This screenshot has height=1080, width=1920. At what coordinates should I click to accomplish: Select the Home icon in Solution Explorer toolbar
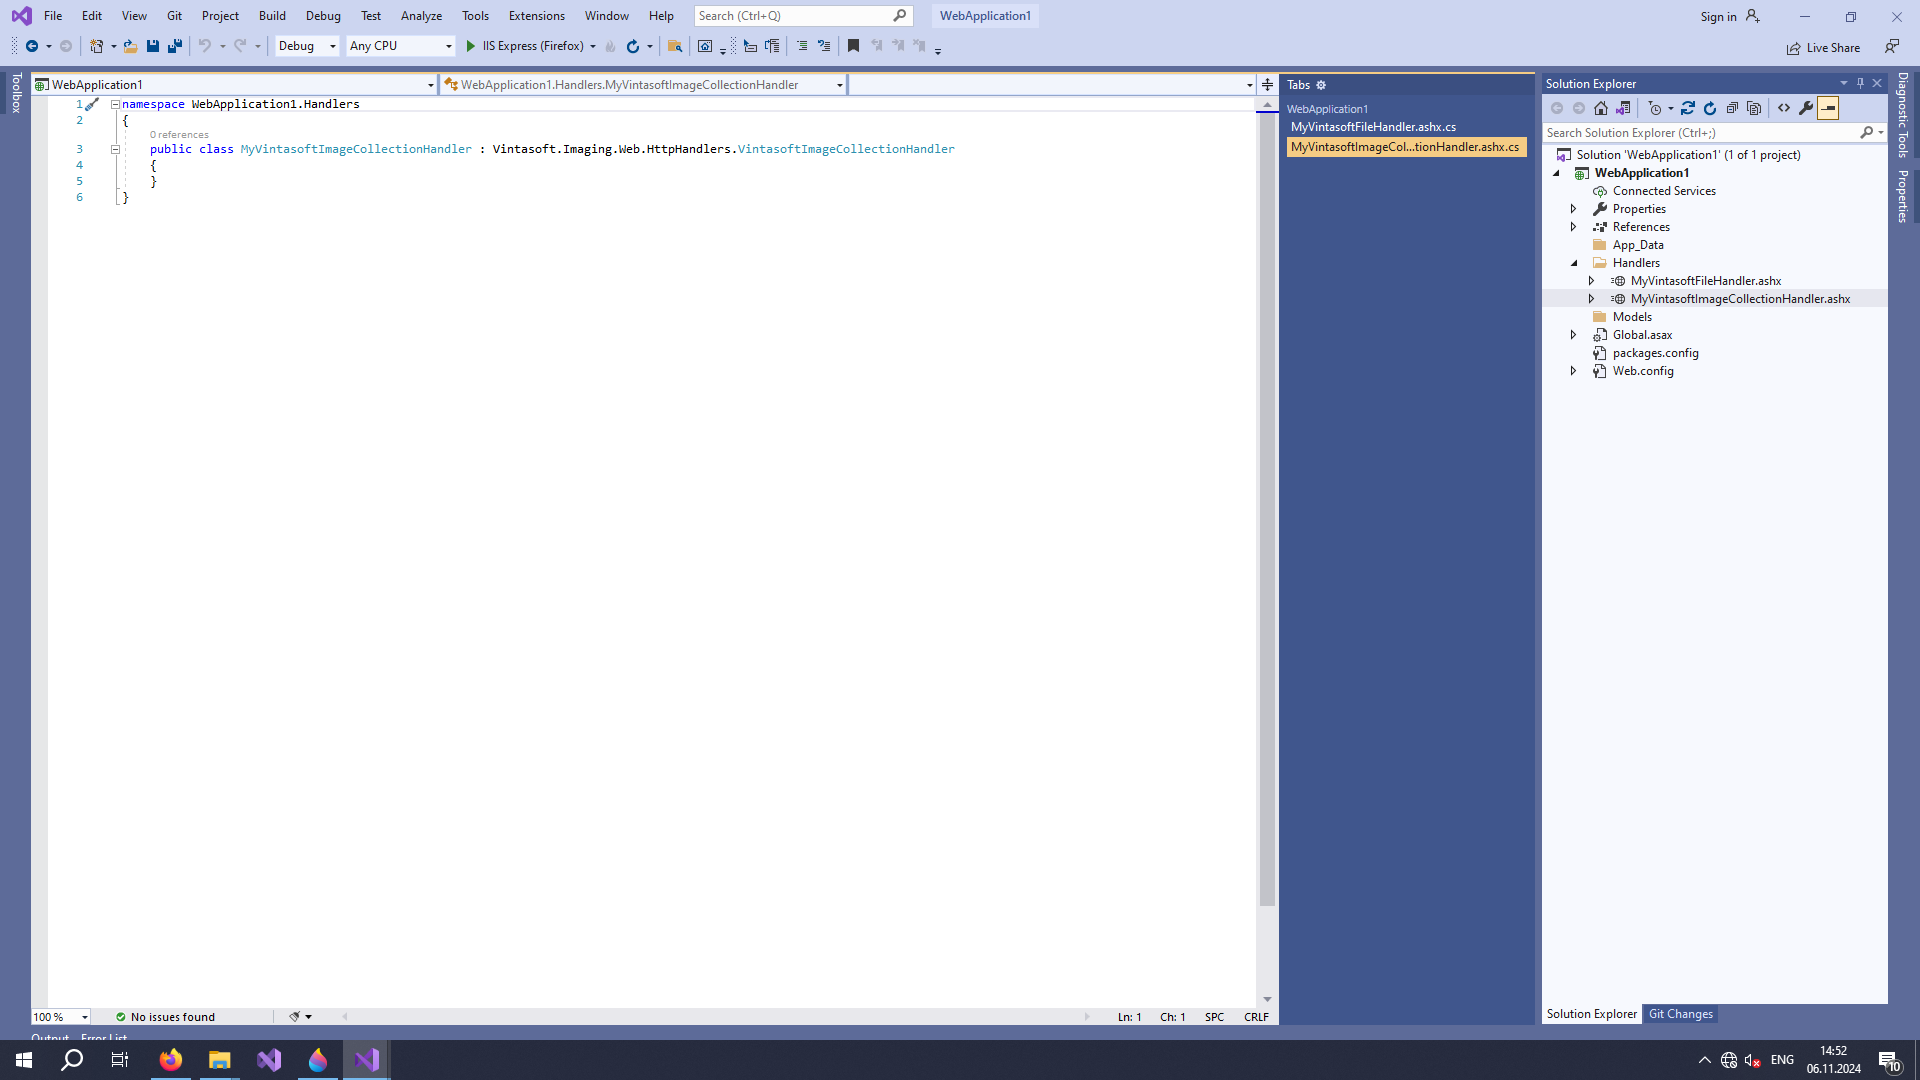coord(1601,108)
